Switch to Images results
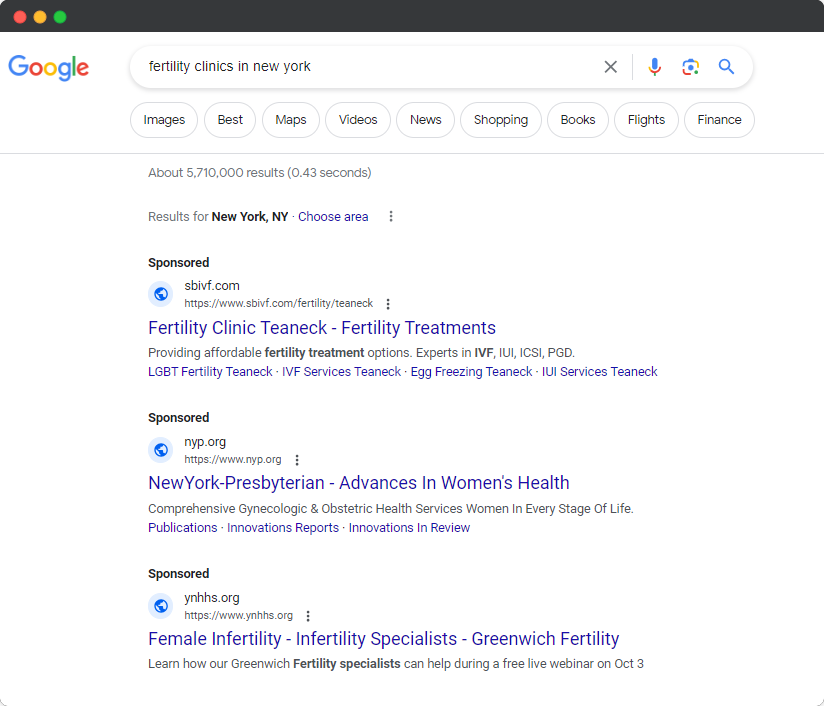Image resolution: width=824 pixels, height=706 pixels. [164, 120]
